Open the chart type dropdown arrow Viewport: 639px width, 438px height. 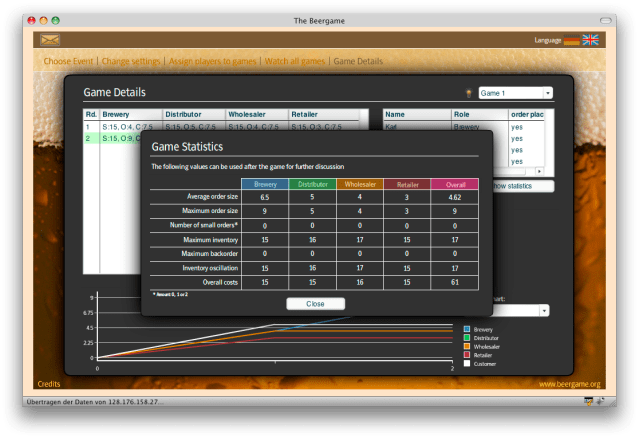click(x=544, y=311)
